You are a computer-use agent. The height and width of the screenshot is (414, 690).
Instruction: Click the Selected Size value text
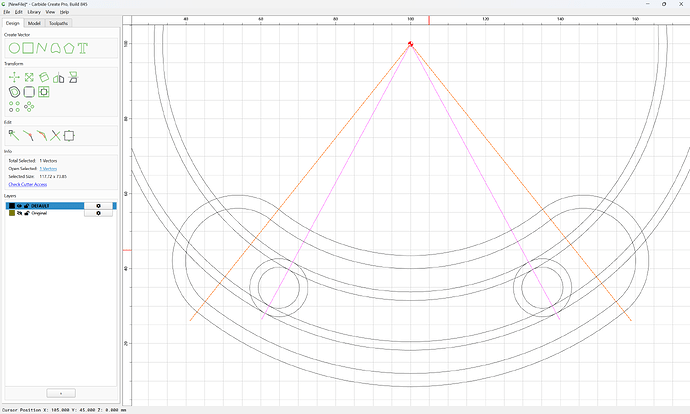click(x=53, y=176)
